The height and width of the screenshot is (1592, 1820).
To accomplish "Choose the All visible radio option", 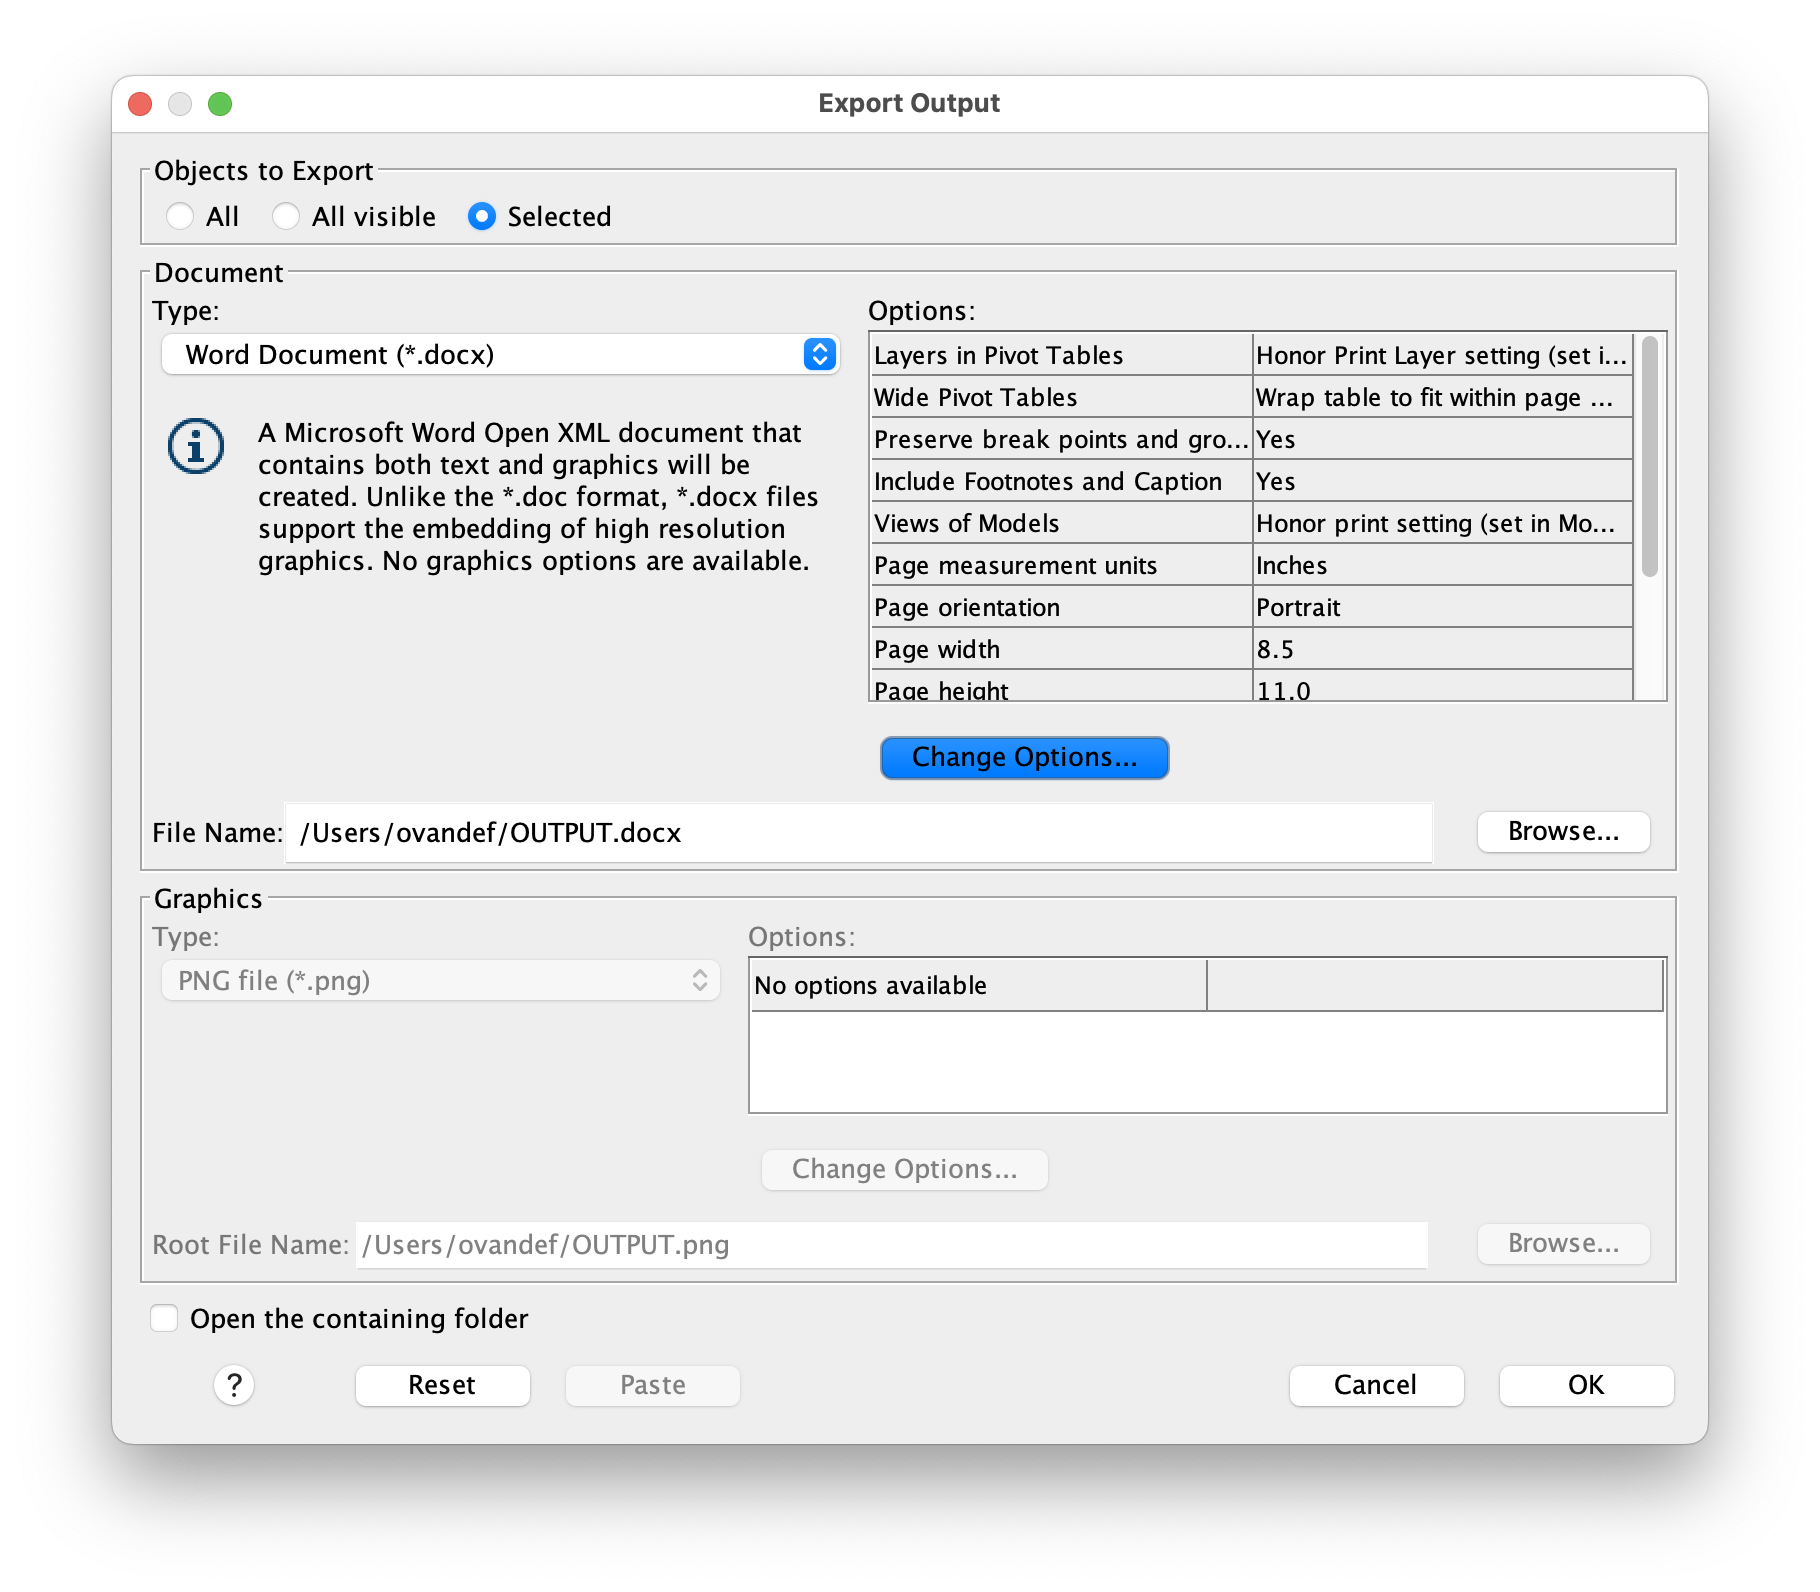I will click(286, 216).
